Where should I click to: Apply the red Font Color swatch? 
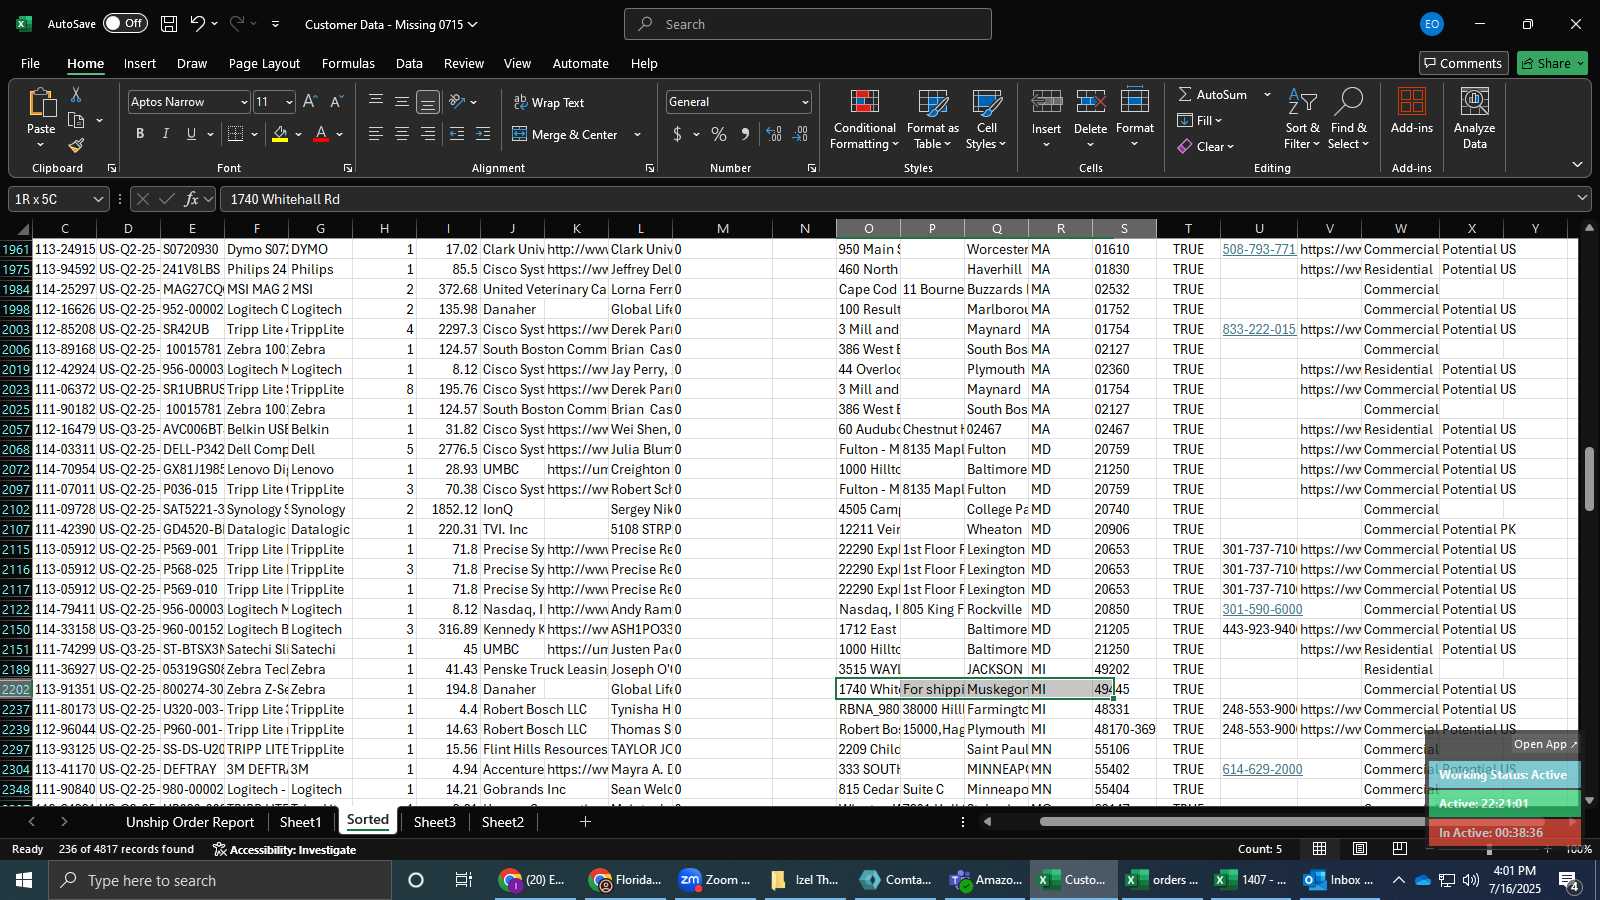(321, 134)
